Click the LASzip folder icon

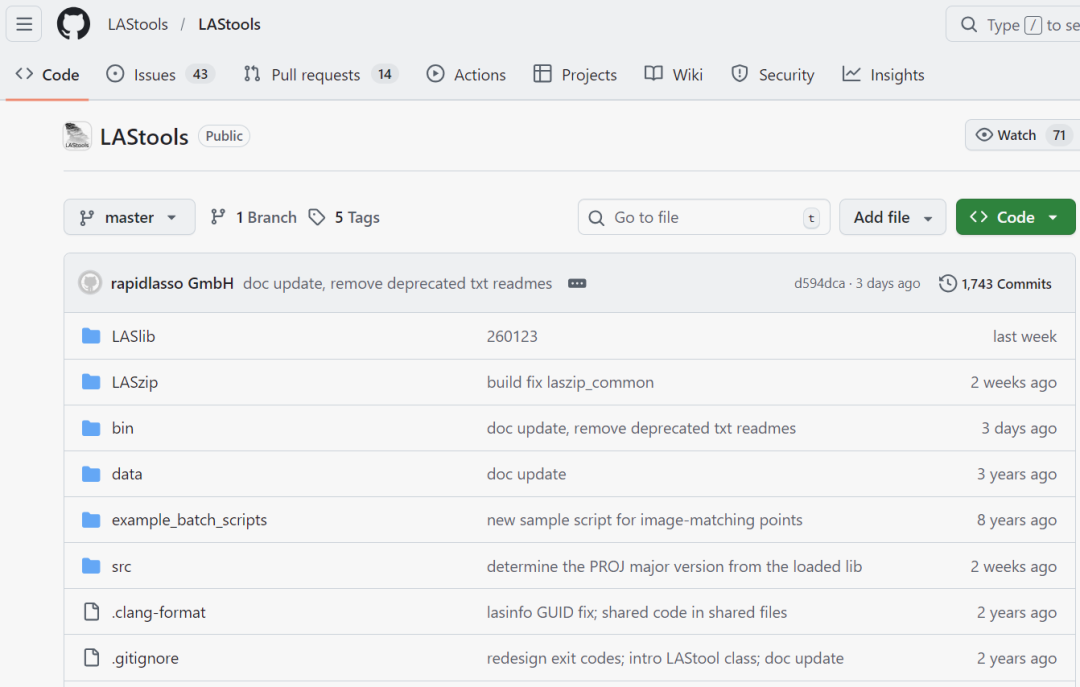click(x=91, y=382)
